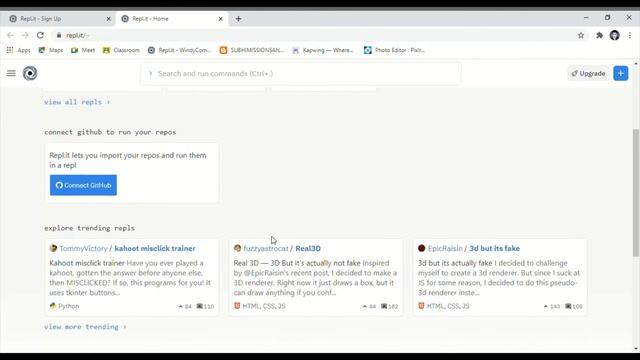640x360 pixels.
Task: Click the address bar URL
Action: [78, 36]
